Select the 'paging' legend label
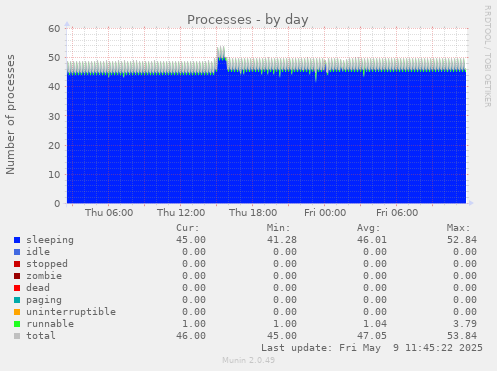This screenshot has width=497, height=371. (44, 300)
